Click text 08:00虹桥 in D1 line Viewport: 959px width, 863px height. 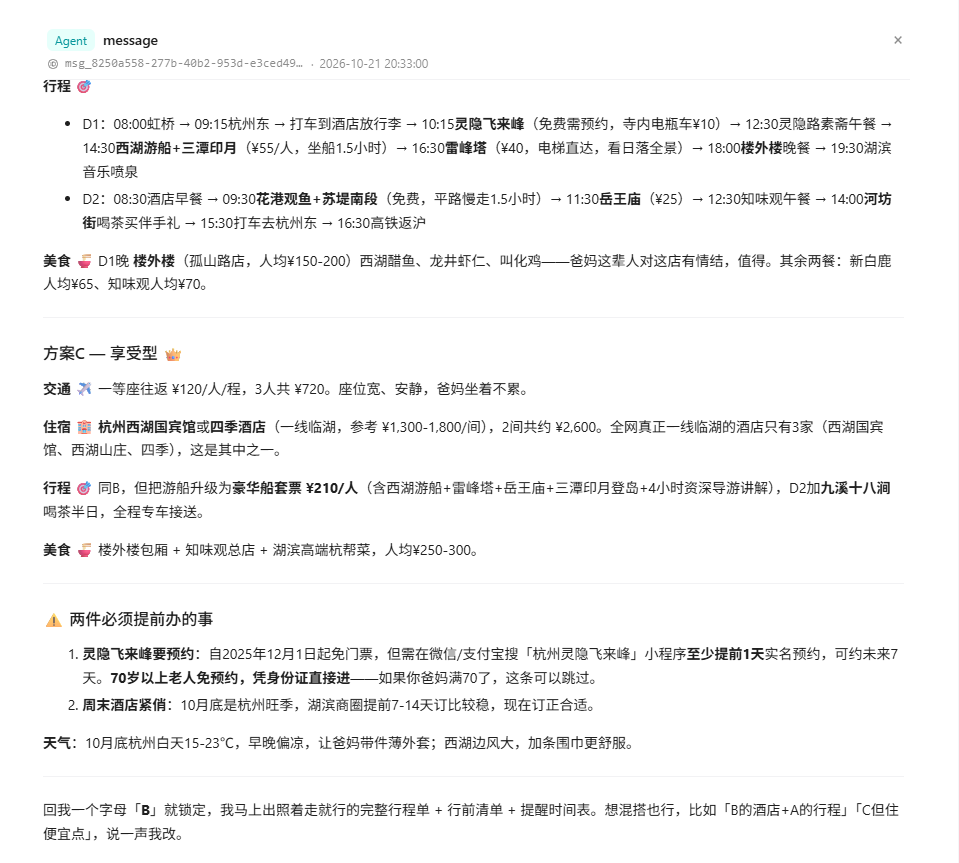click(x=144, y=124)
